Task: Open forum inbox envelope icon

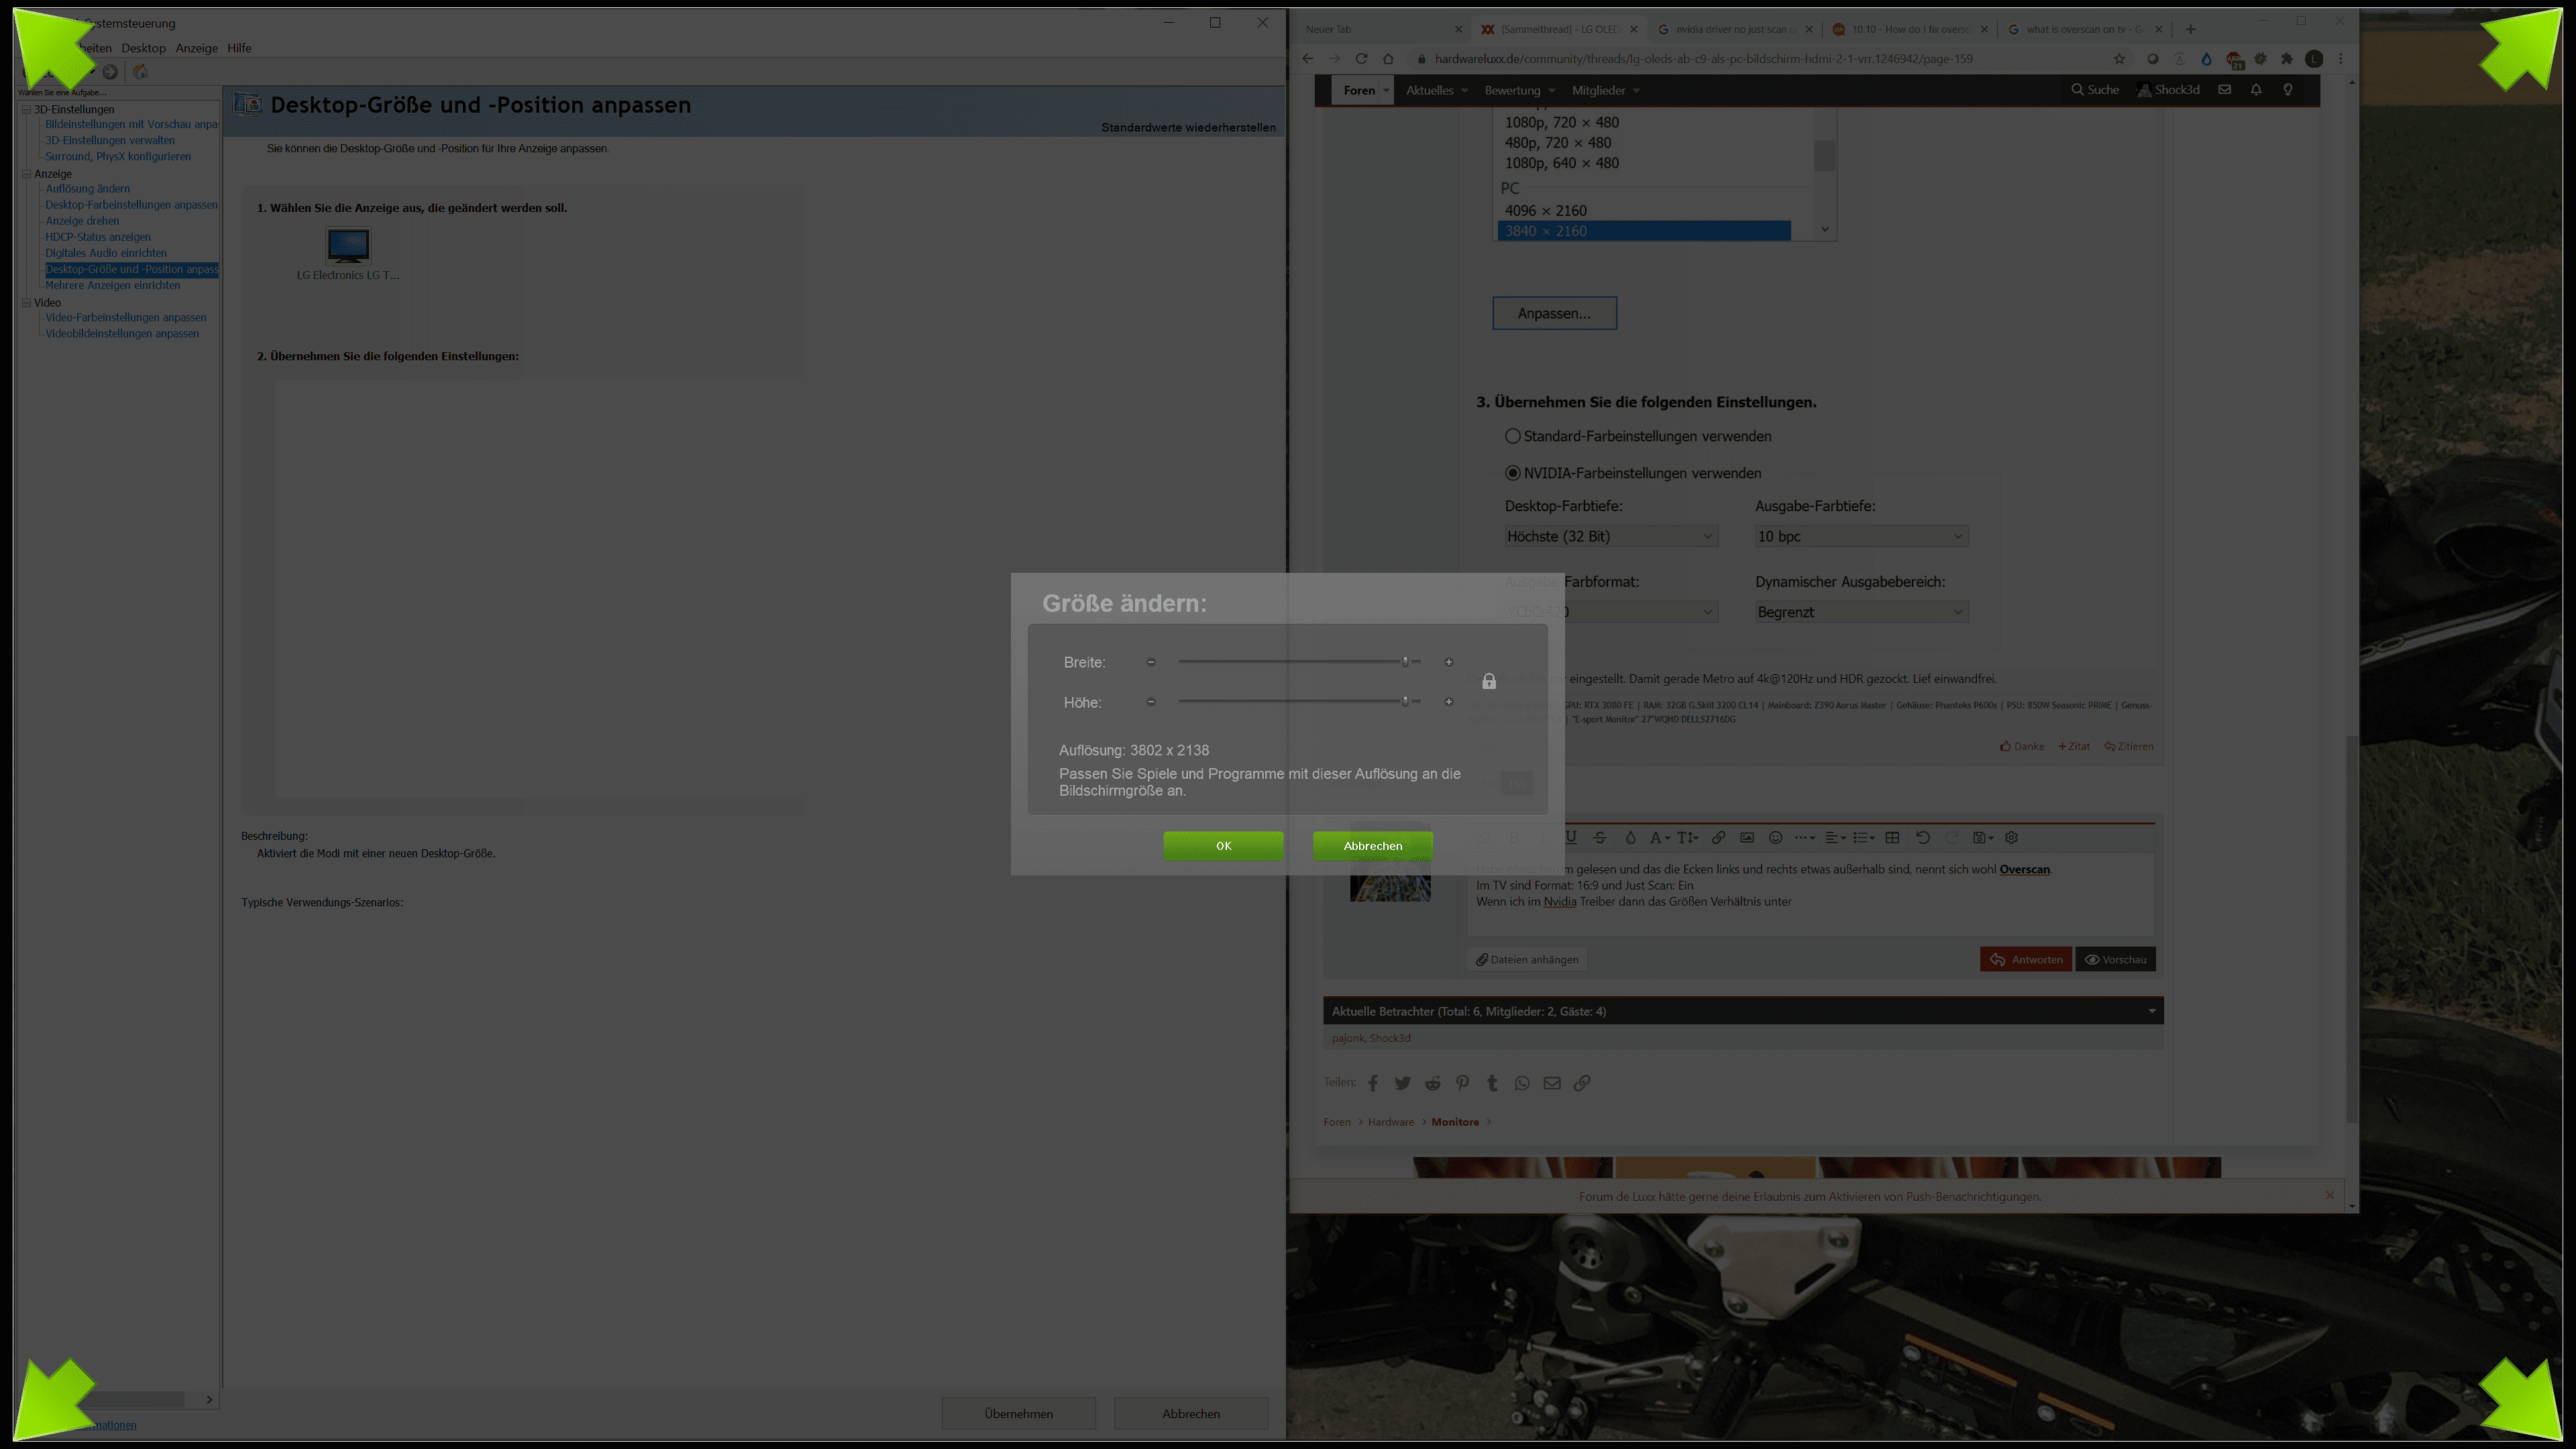Action: pos(2225,90)
